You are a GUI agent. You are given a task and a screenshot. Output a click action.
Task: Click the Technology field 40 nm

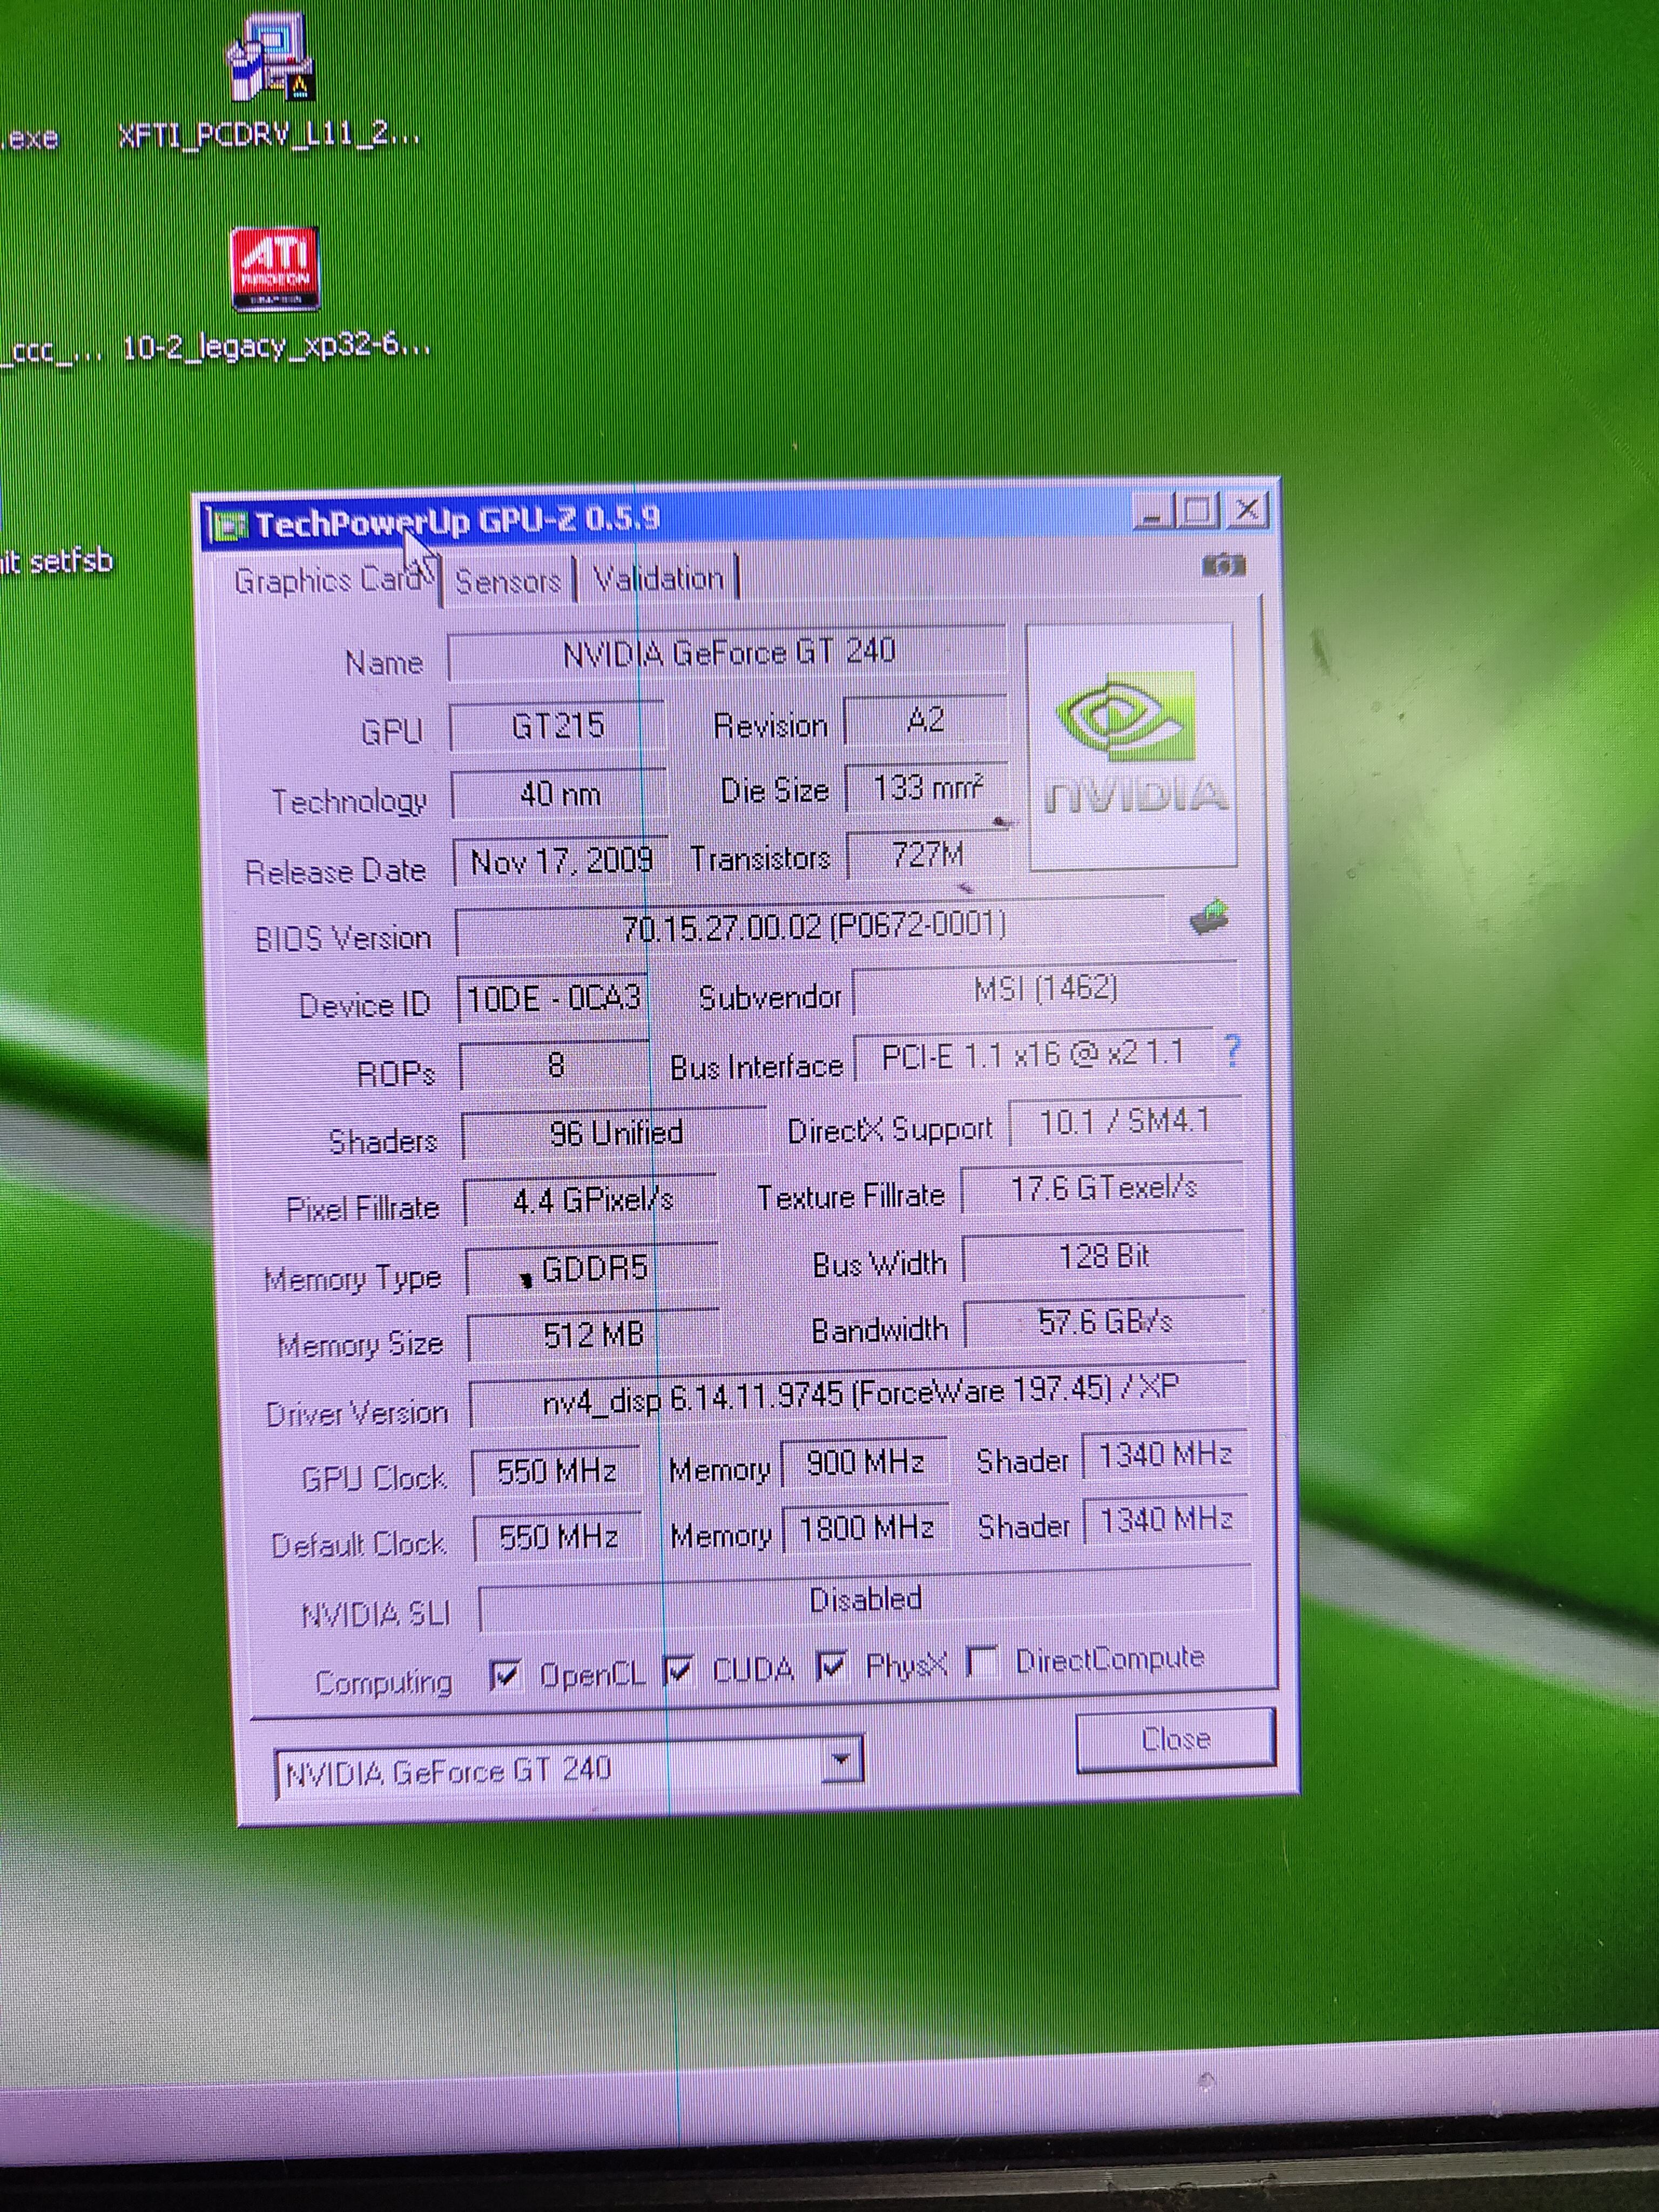pyautogui.click(x=559, y=794)
